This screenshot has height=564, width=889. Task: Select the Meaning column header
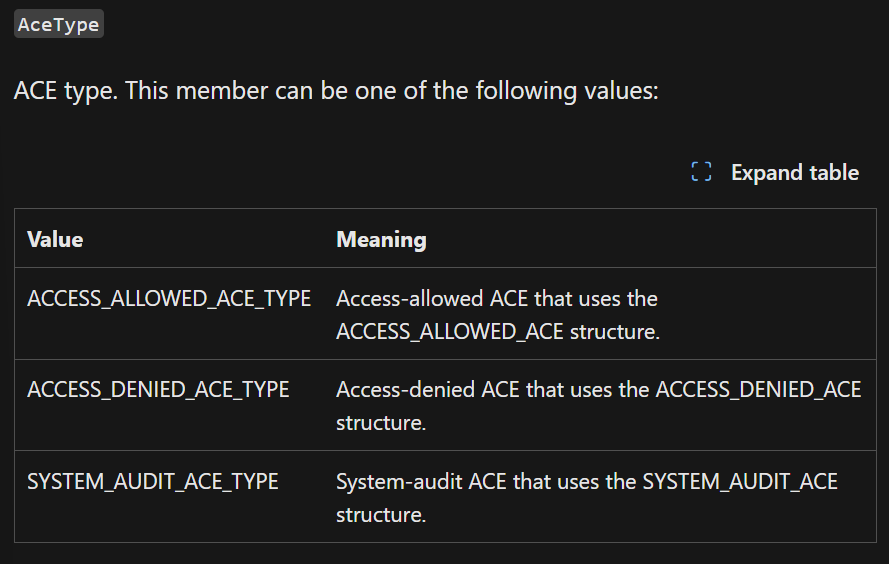tap(381, 239)
